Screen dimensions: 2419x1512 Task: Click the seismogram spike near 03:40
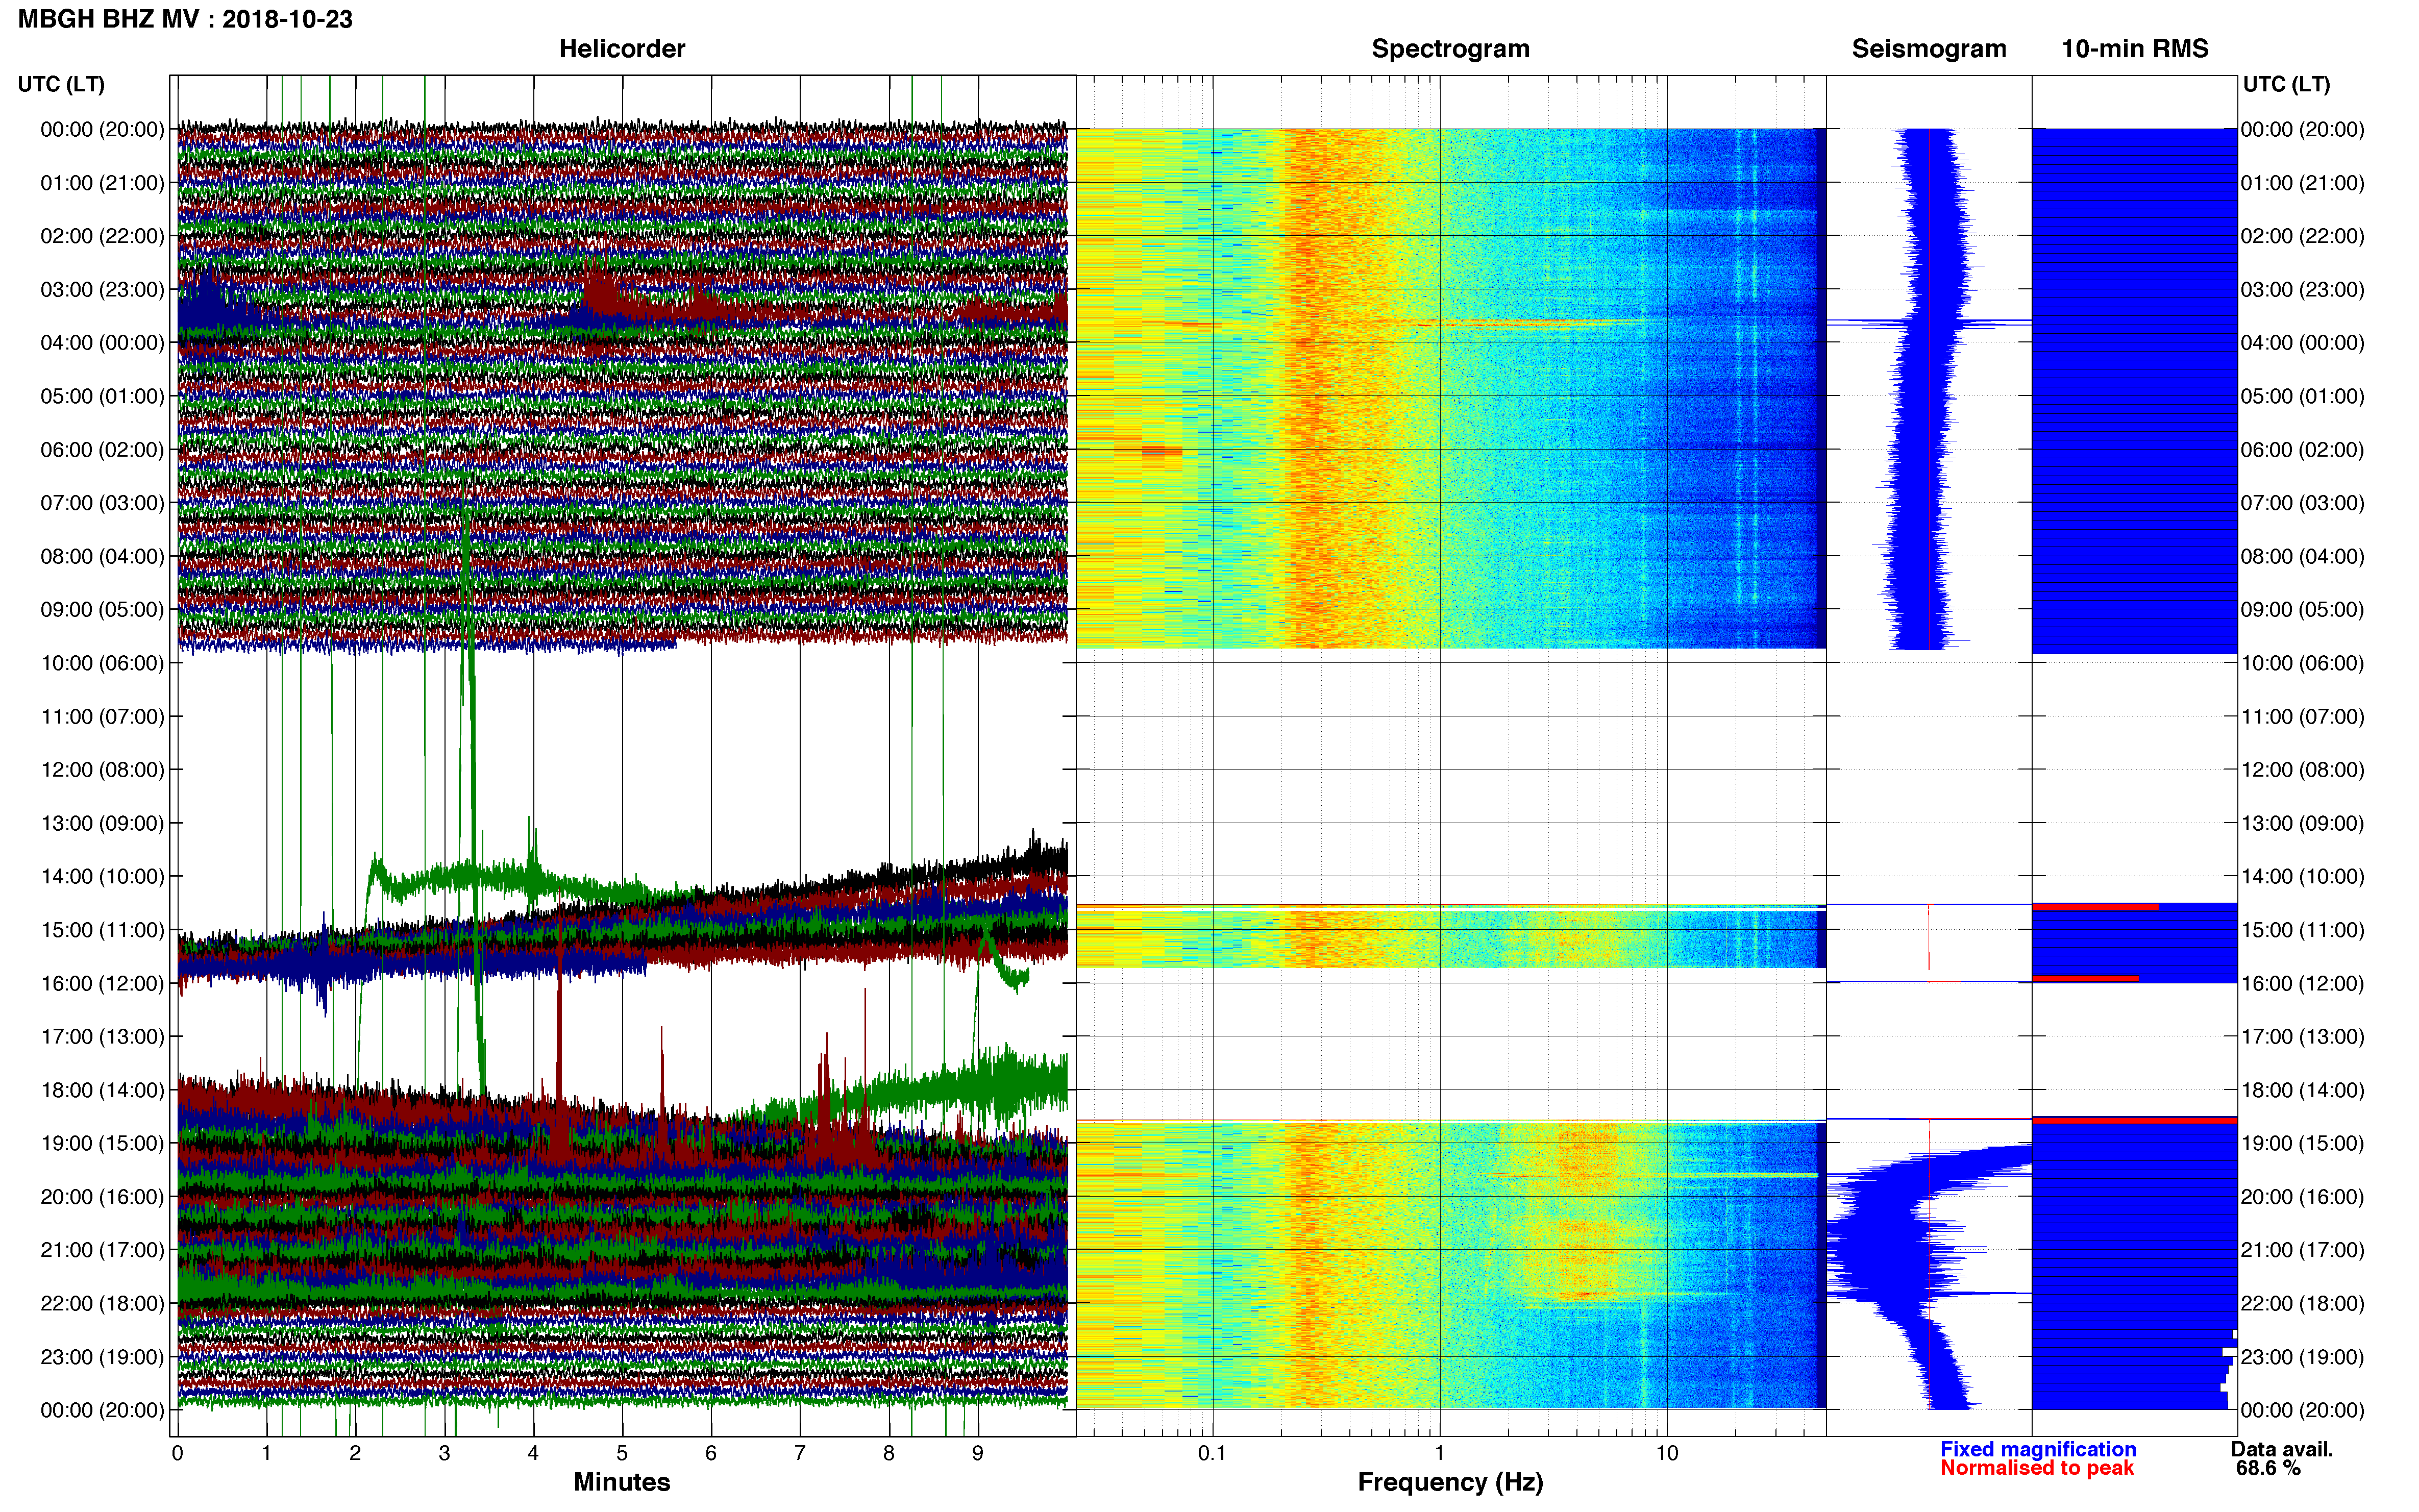(1928, 323)
